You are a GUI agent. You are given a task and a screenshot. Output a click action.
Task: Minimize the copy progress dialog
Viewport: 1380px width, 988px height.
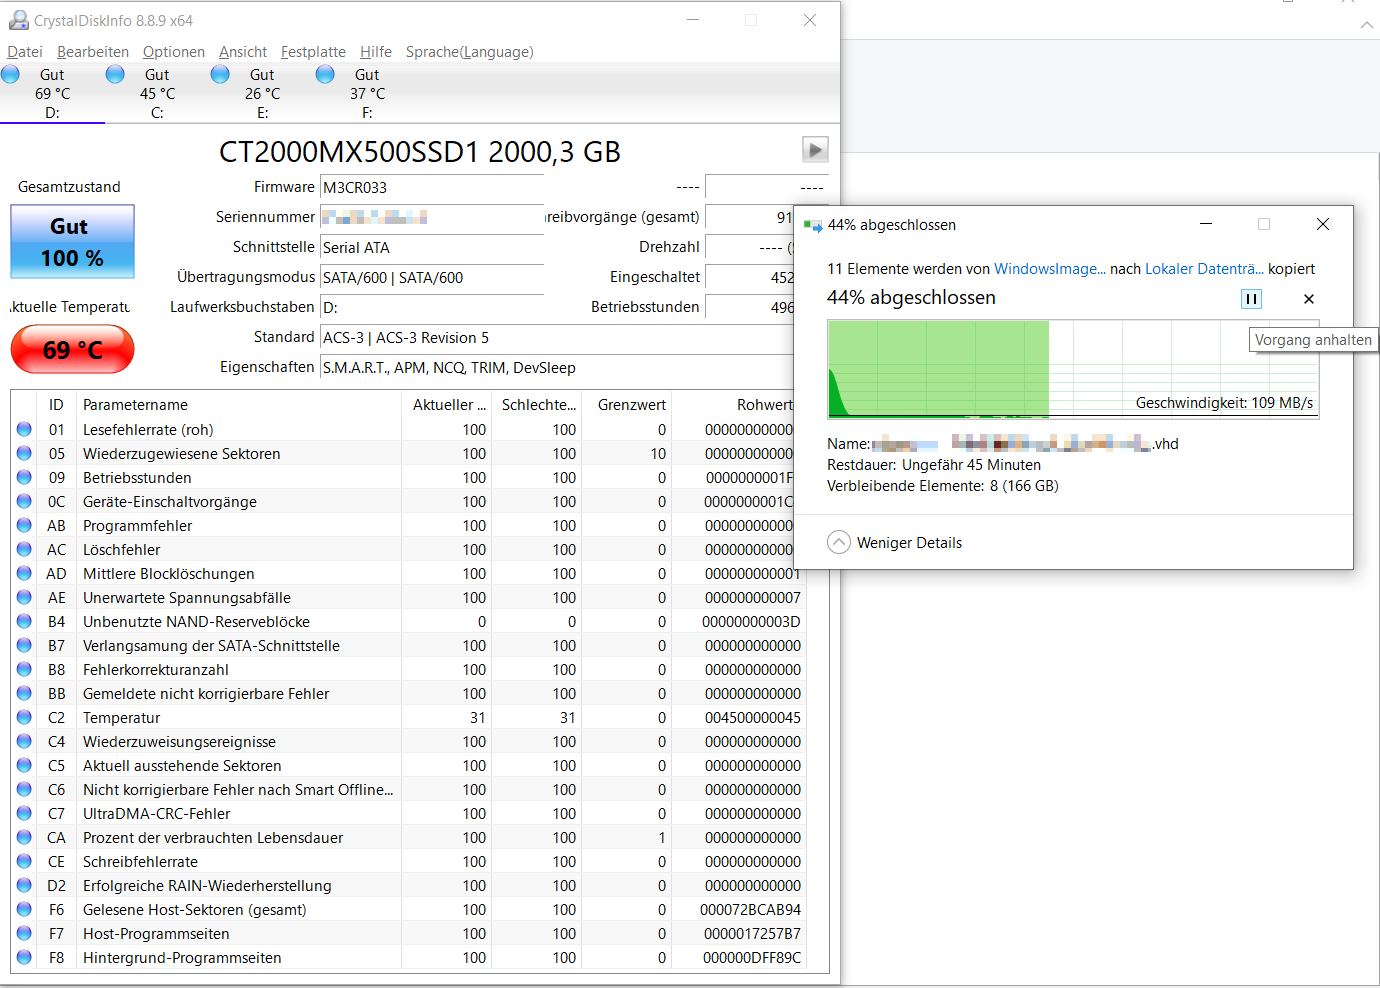tap(1206, 224)
